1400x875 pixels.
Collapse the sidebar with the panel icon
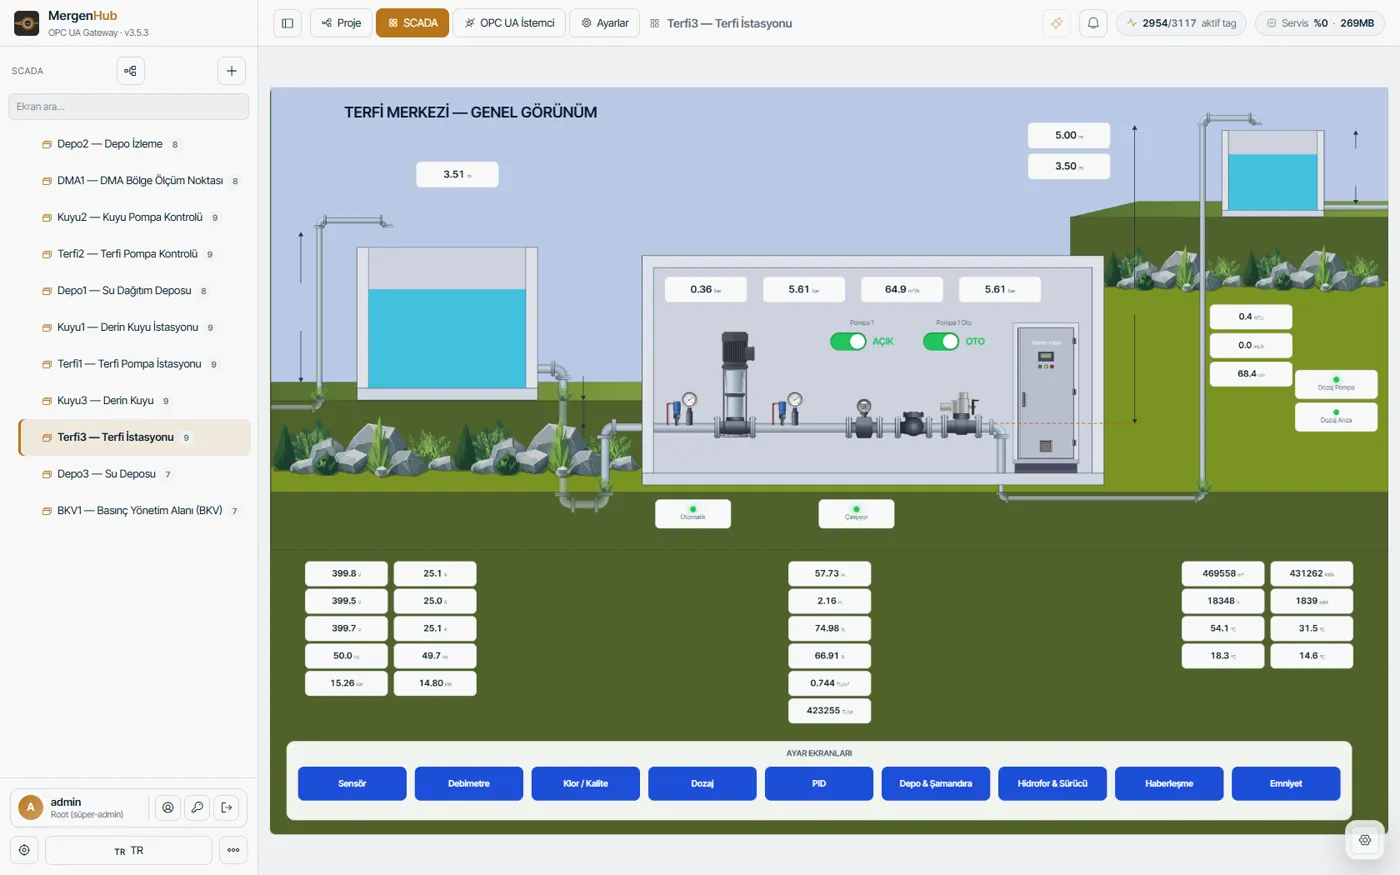point(288,23)
